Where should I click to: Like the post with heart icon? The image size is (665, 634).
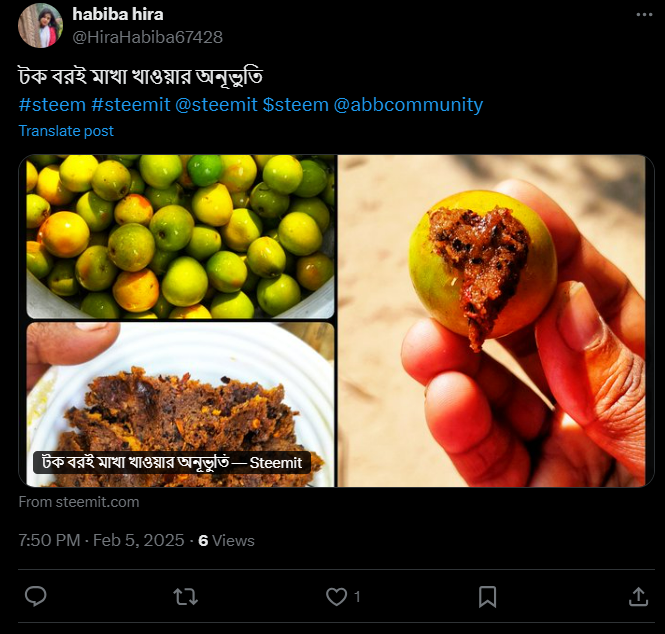[337, 596]
